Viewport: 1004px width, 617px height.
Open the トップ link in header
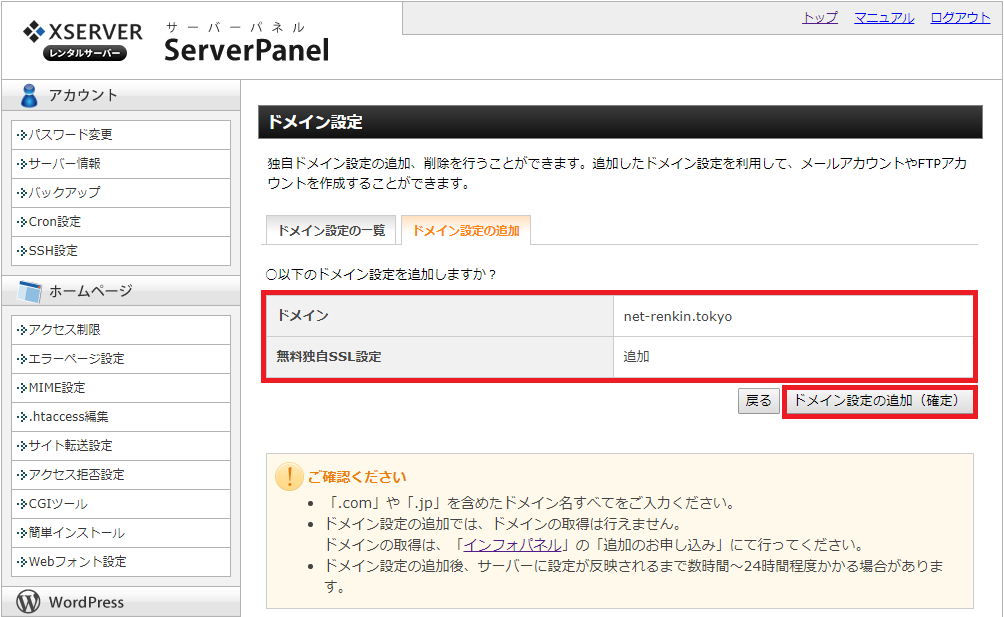tap(820, 18)
